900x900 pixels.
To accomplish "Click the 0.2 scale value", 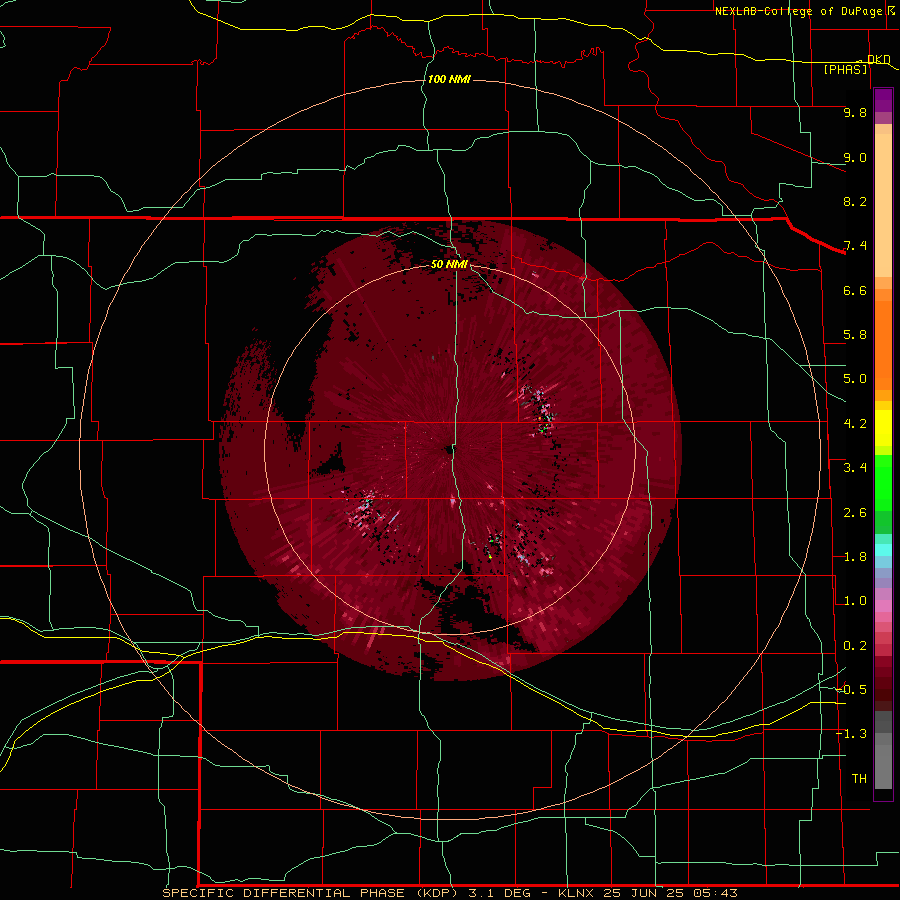I will pos(855,646).
